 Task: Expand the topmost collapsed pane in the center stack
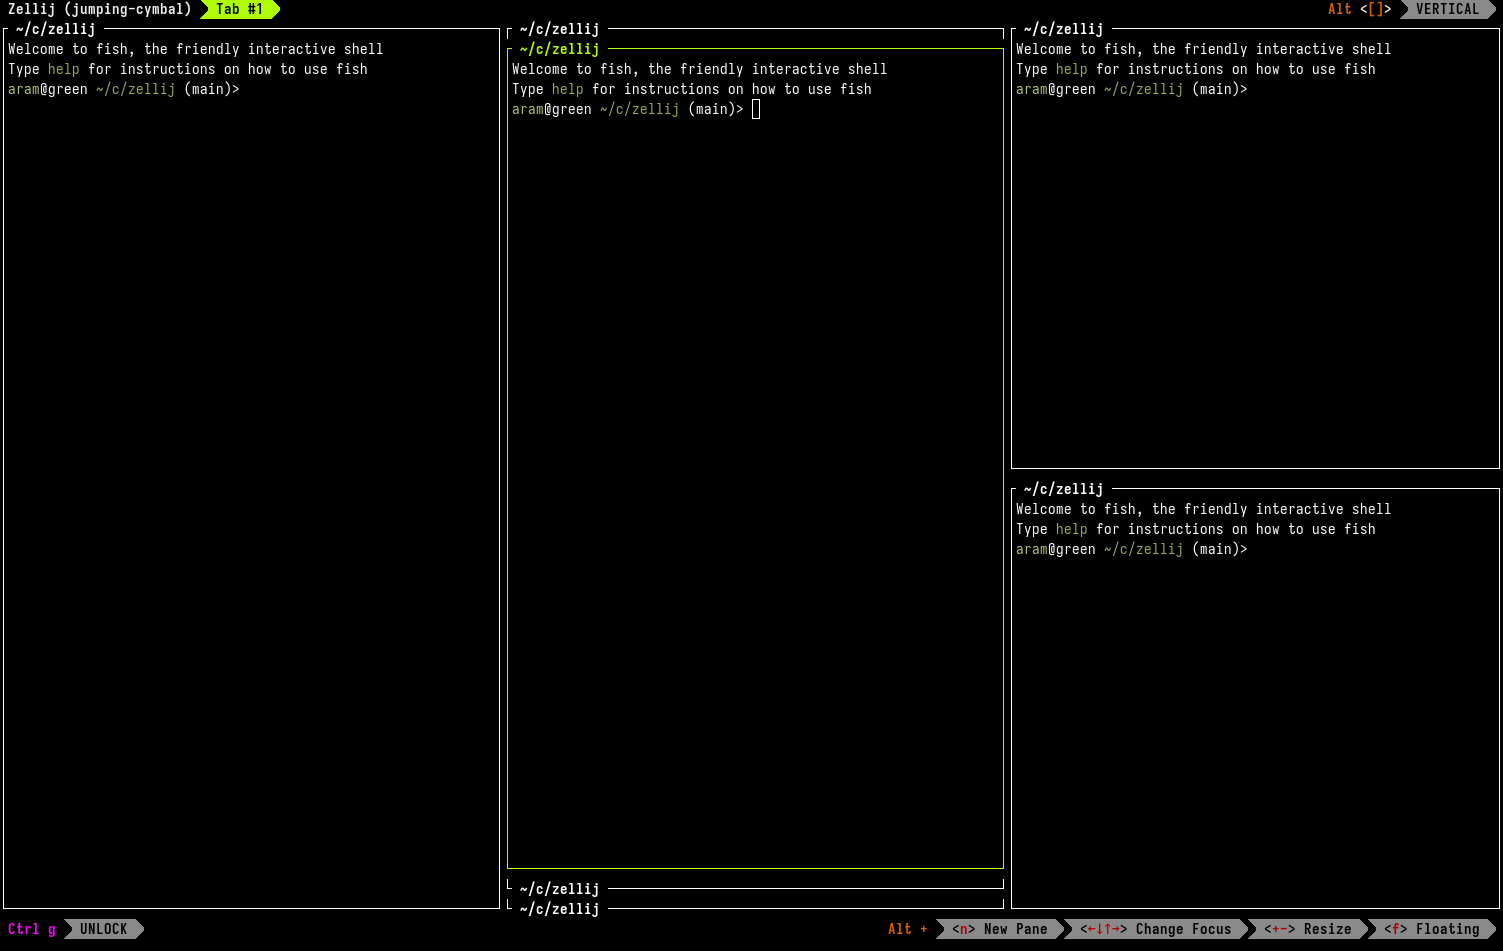[x=755, y=29]
